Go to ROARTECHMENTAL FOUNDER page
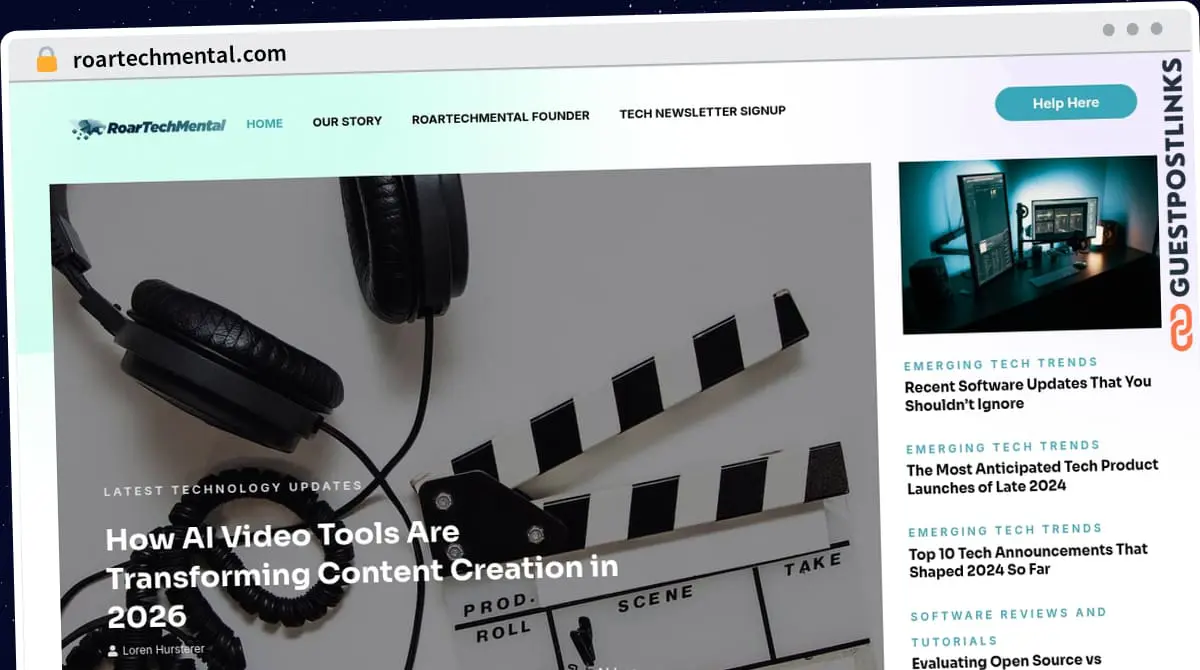 pos(501,117)
